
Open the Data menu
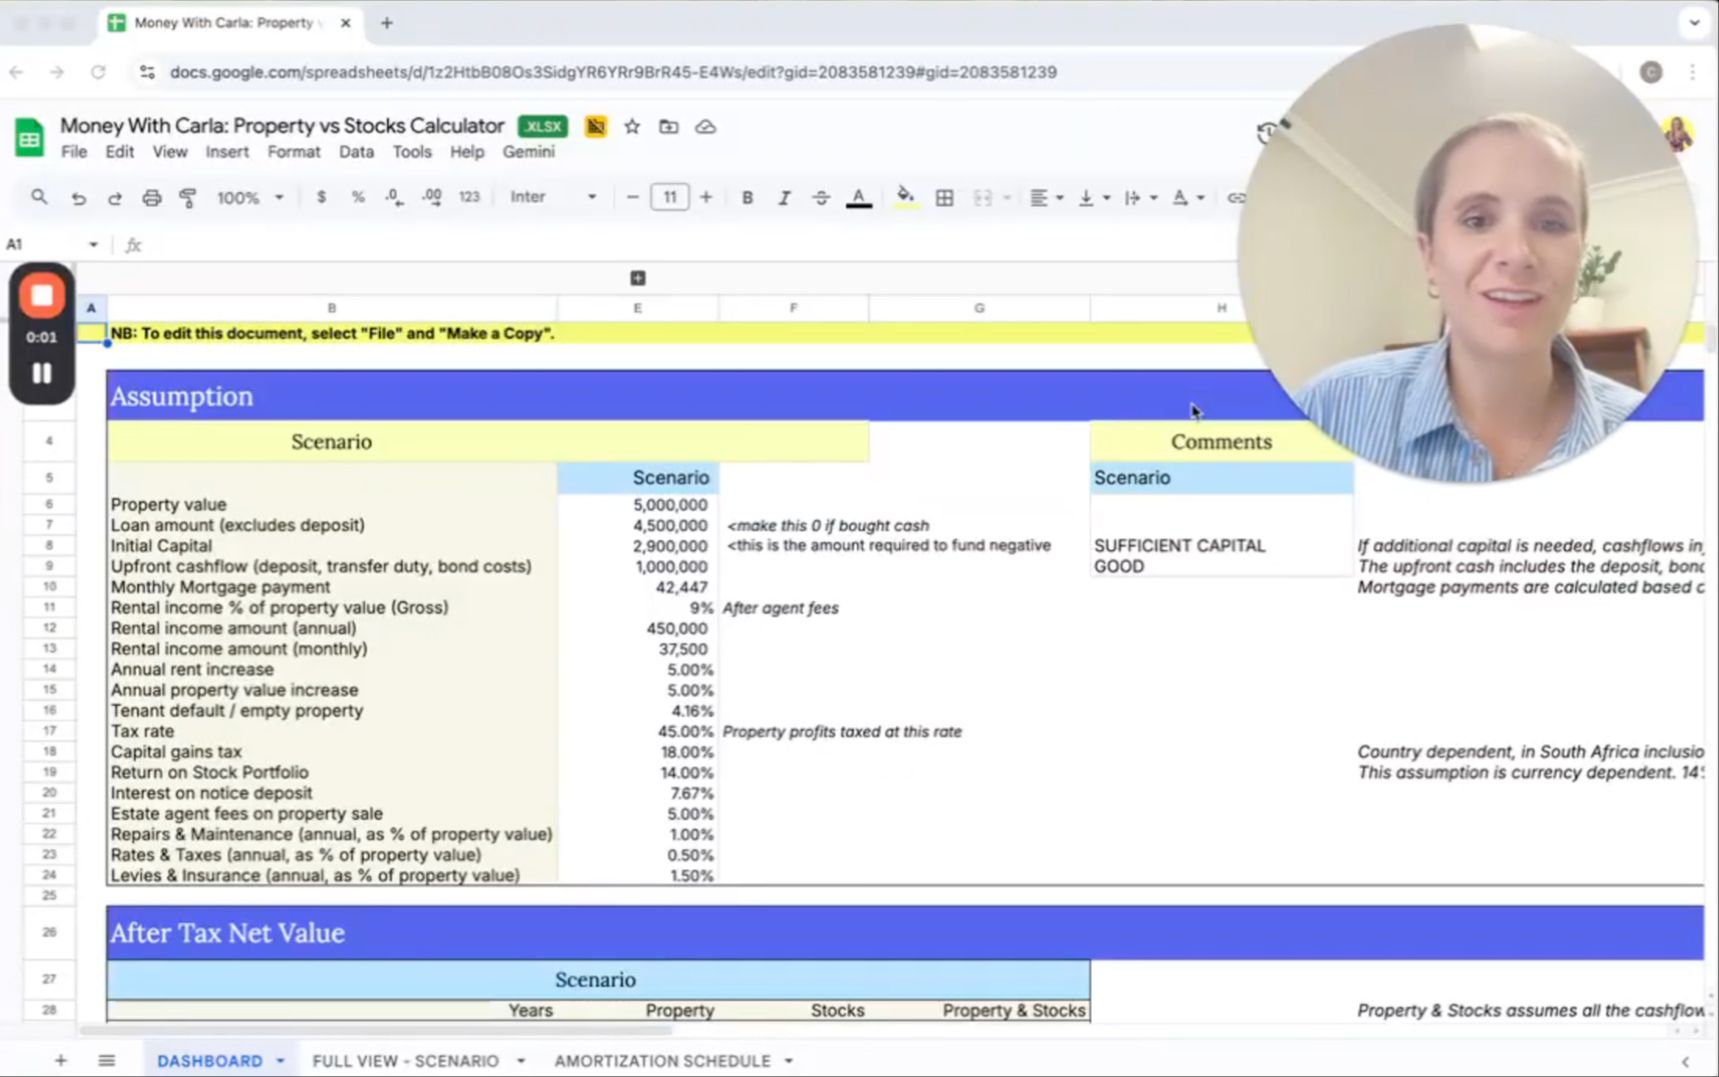(356, 152)
